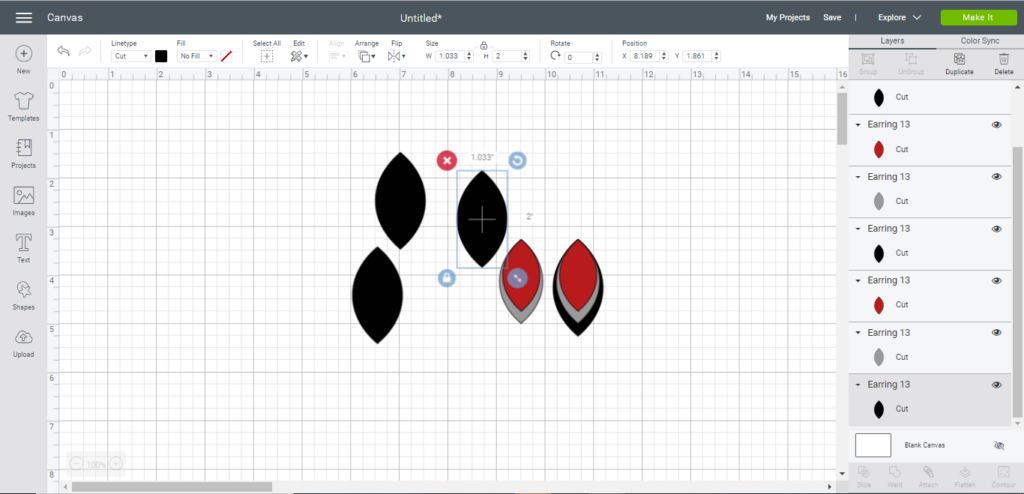
Task: Open the Shapes tool
Action: click(24, 295)
